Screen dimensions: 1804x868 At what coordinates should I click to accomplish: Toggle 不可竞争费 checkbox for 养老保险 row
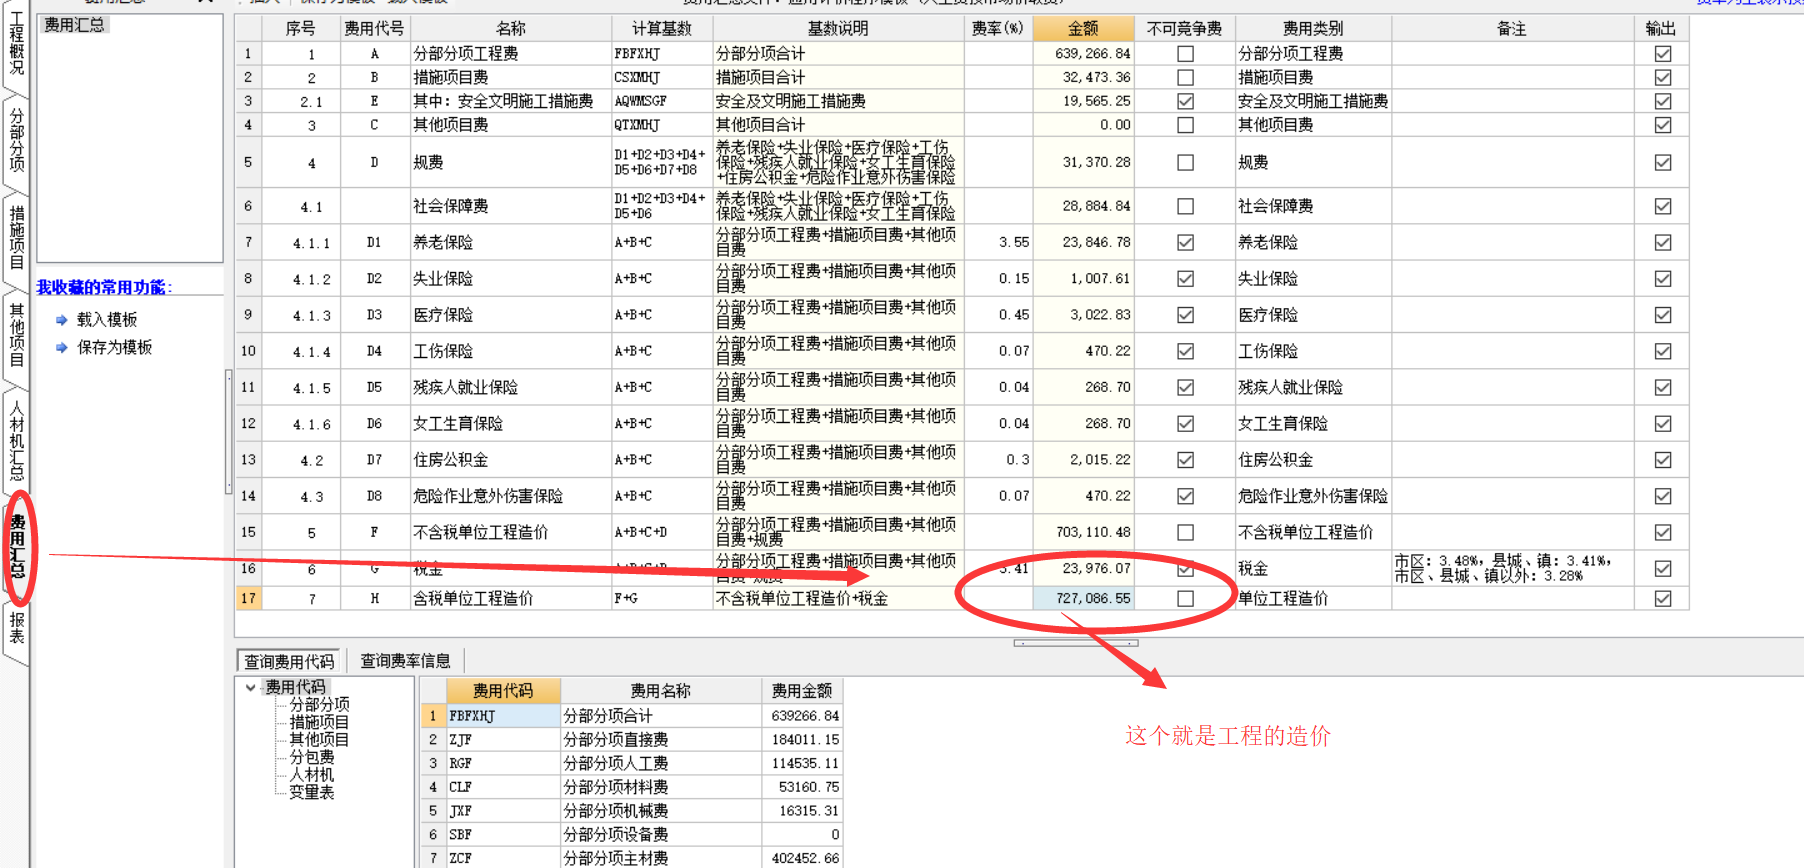point(1185,242)
